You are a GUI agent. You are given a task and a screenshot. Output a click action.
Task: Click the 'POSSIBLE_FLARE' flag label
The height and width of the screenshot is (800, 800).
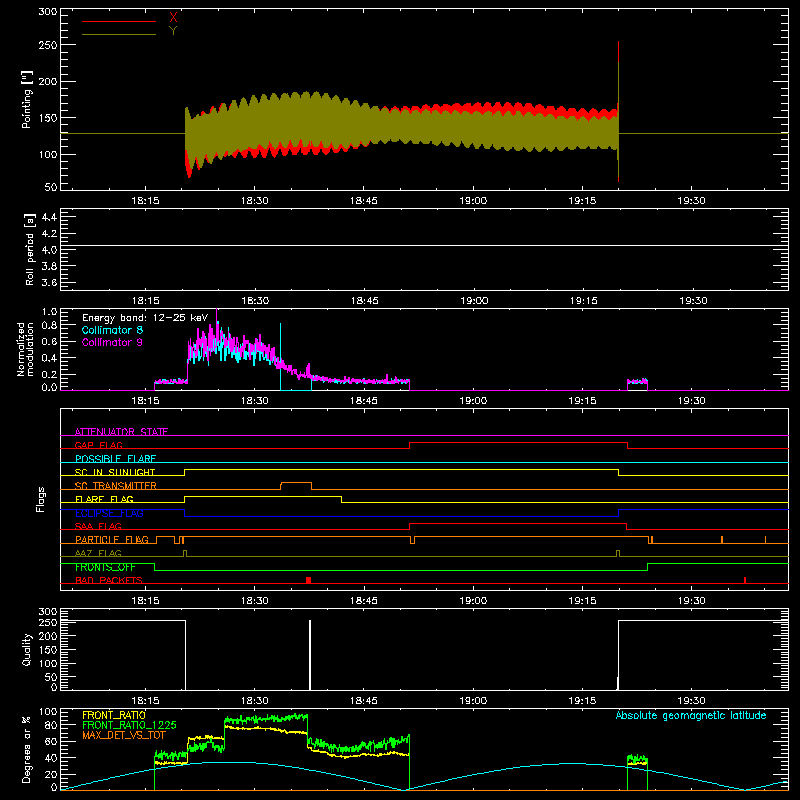115,459
